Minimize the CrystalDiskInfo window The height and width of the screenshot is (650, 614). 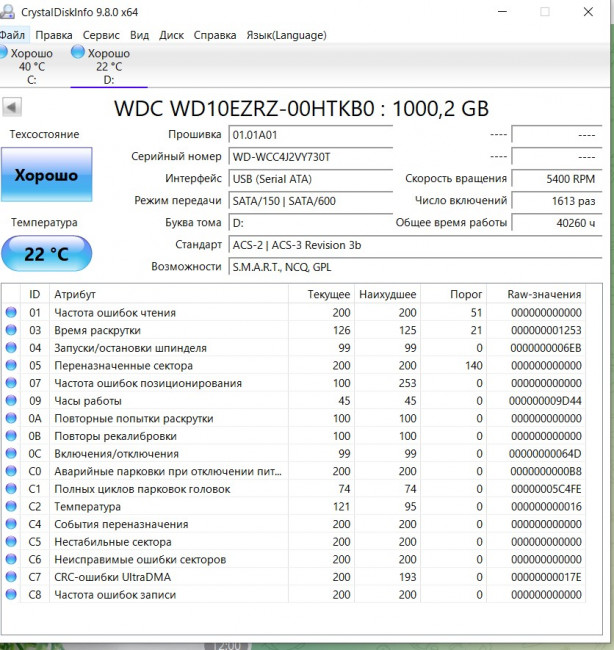[502, 12]
